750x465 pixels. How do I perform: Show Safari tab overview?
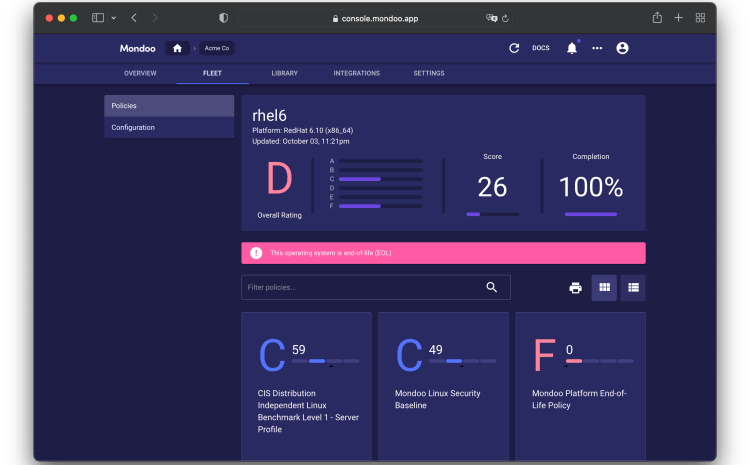[700, 18]
